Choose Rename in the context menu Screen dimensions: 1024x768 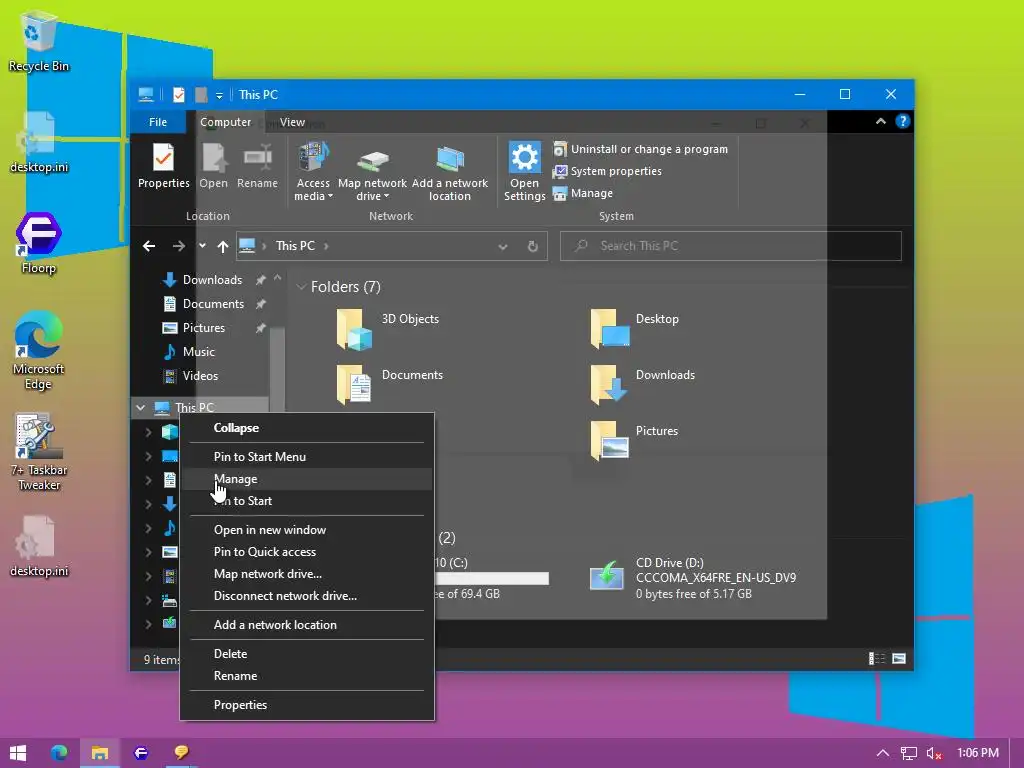[307, 676]
